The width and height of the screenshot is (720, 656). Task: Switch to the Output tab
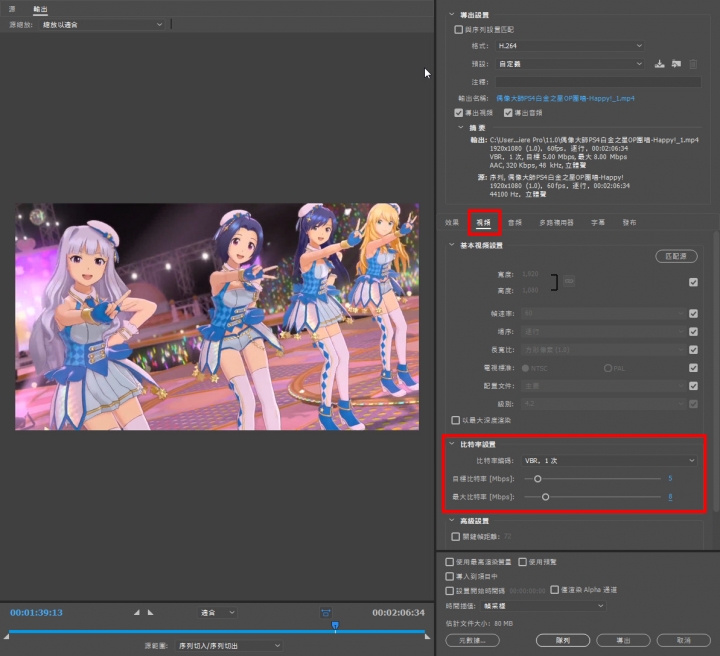40,9
